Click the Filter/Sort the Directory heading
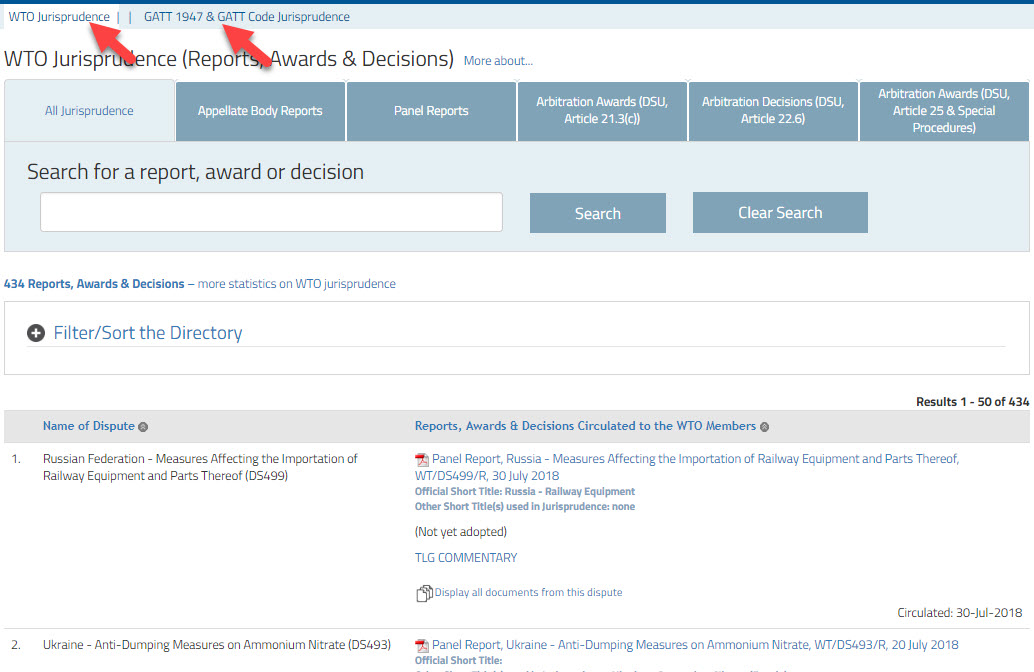The height and width of the screenshot is (672, 1034). pos(148,333)
